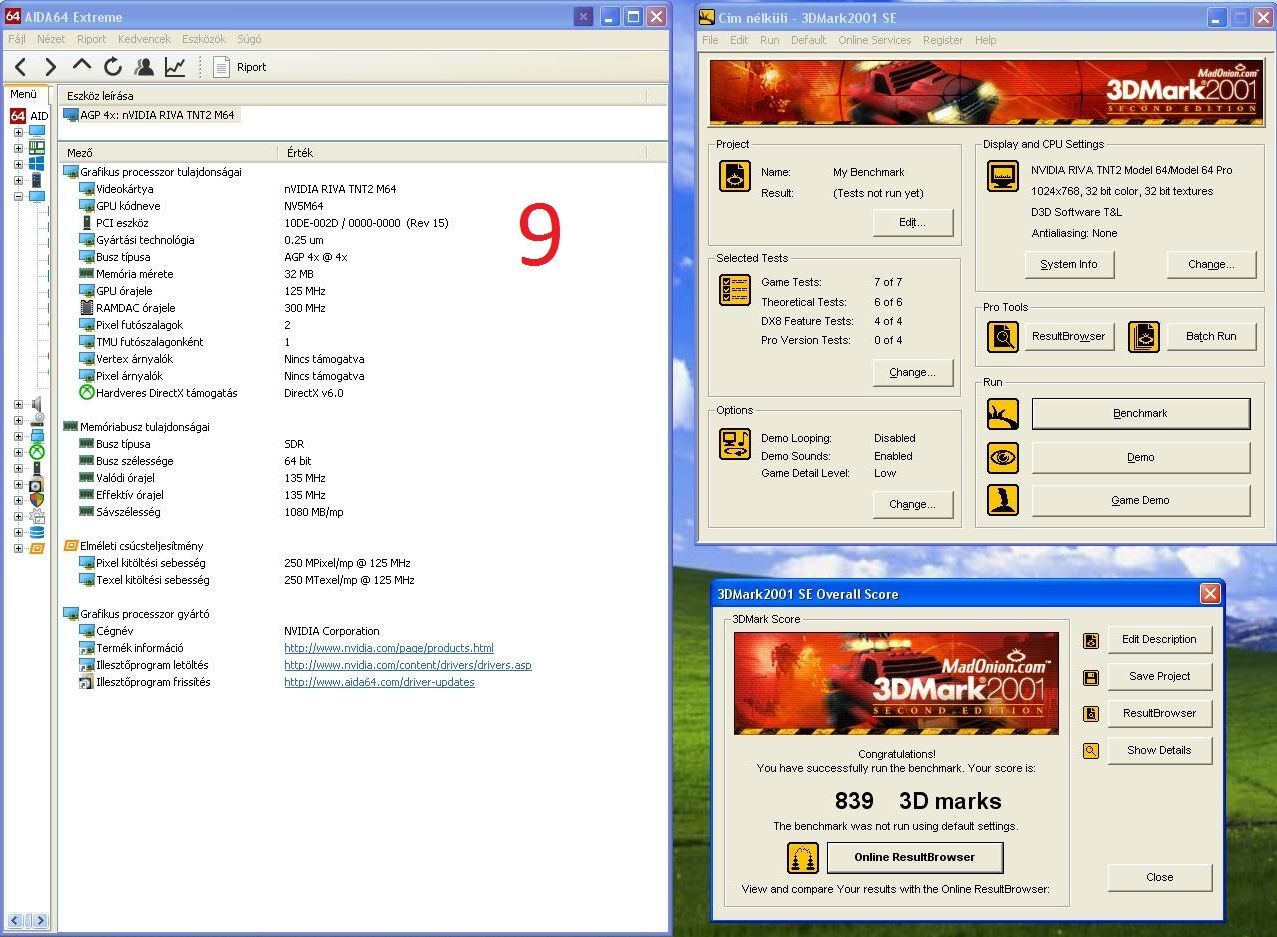Open 3DMark Online Services menu
The width and height of the screenshot is (1277, 937).
click(x=874, y=40)
